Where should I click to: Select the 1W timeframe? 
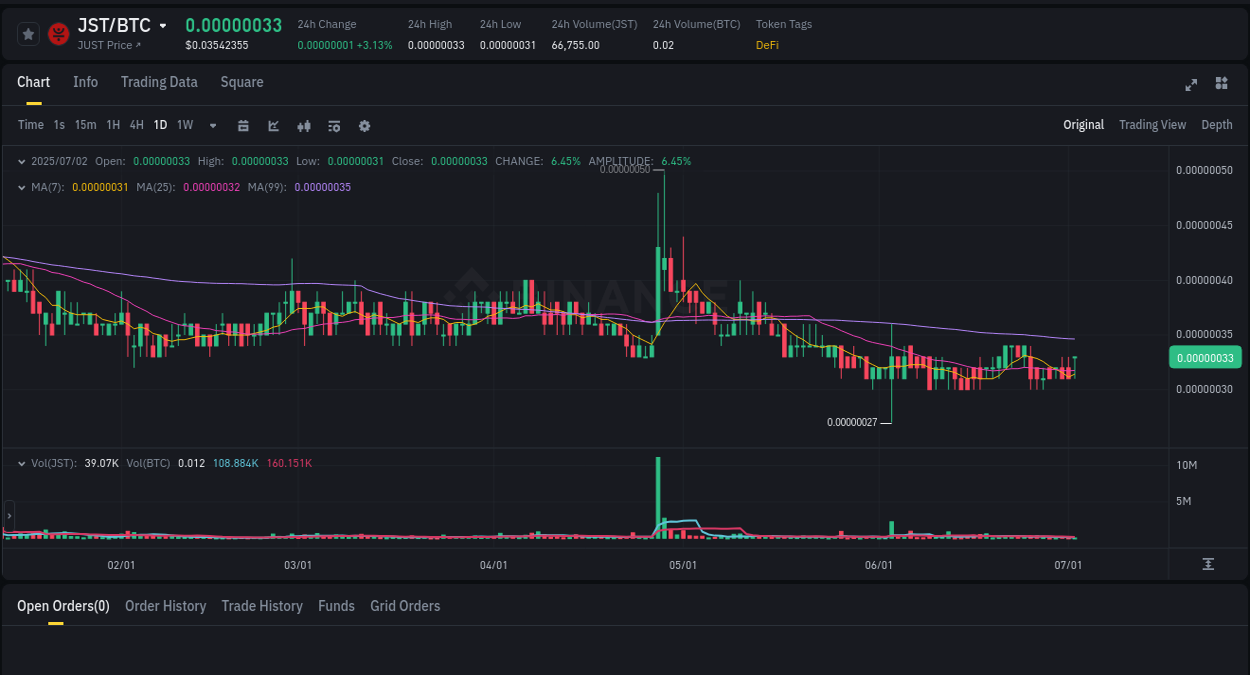coord(184,125)
